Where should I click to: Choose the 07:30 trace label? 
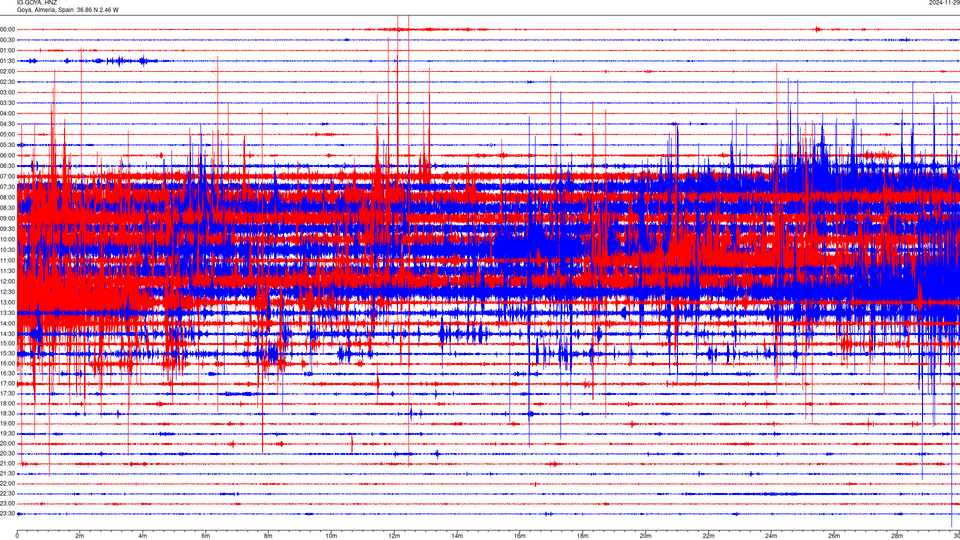(8, 187)
